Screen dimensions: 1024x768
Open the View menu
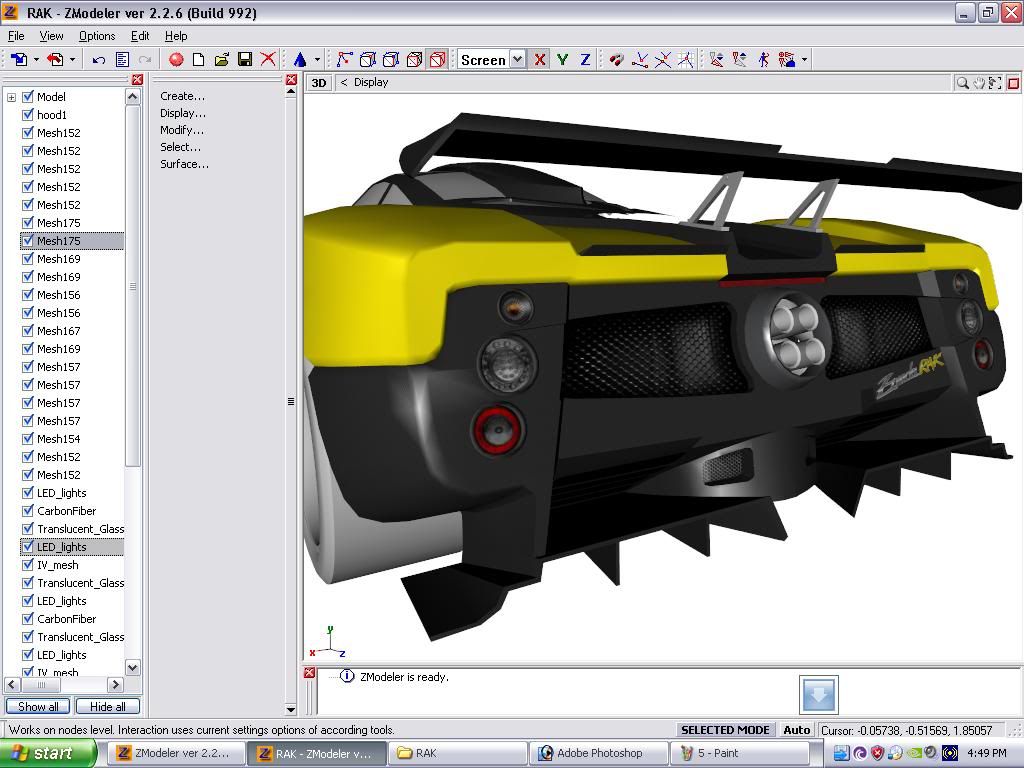tap(51, 36)
